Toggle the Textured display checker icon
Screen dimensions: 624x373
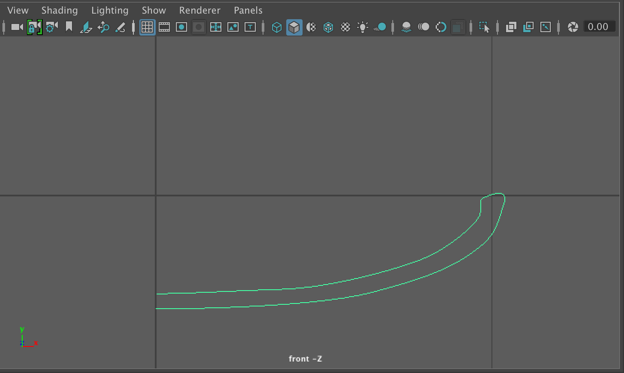coord(345,27)
